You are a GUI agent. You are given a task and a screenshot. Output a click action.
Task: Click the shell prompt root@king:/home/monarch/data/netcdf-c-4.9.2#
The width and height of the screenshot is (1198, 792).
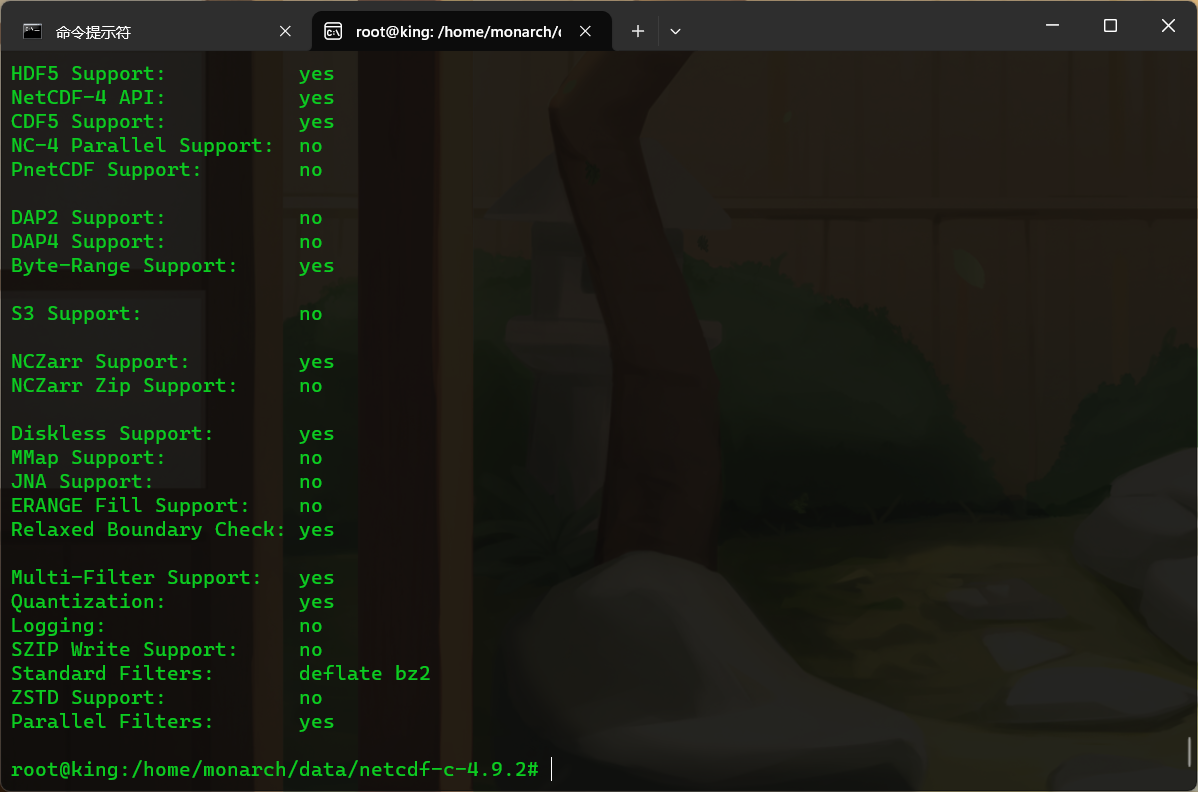[275, 769]
